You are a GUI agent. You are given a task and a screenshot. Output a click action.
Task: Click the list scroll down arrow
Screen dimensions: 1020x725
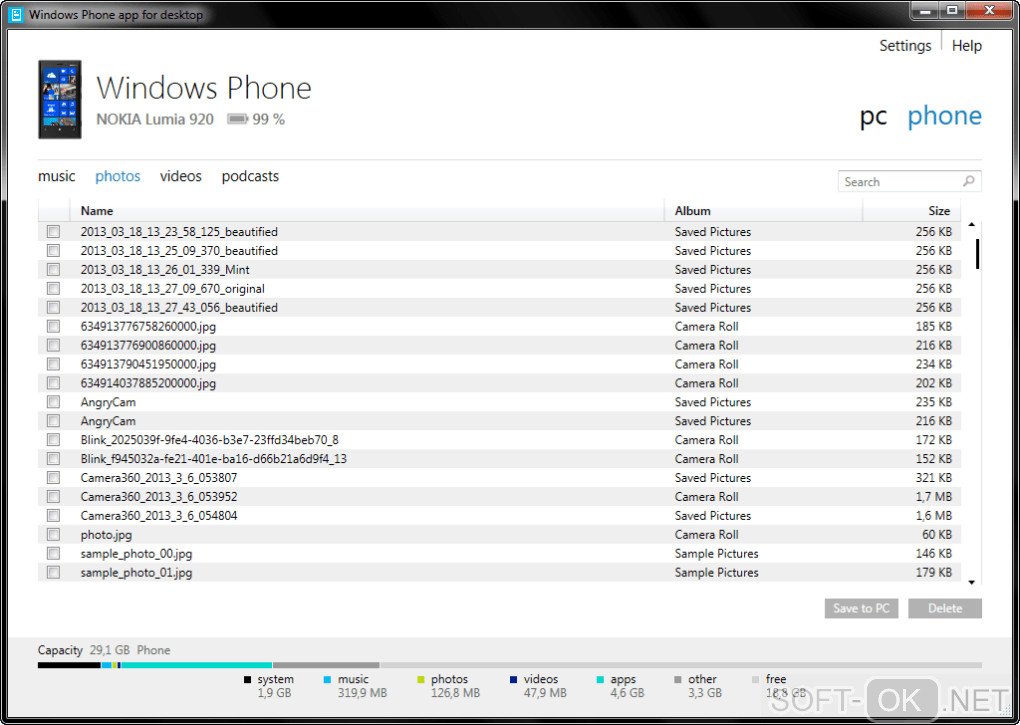(972, 582)
